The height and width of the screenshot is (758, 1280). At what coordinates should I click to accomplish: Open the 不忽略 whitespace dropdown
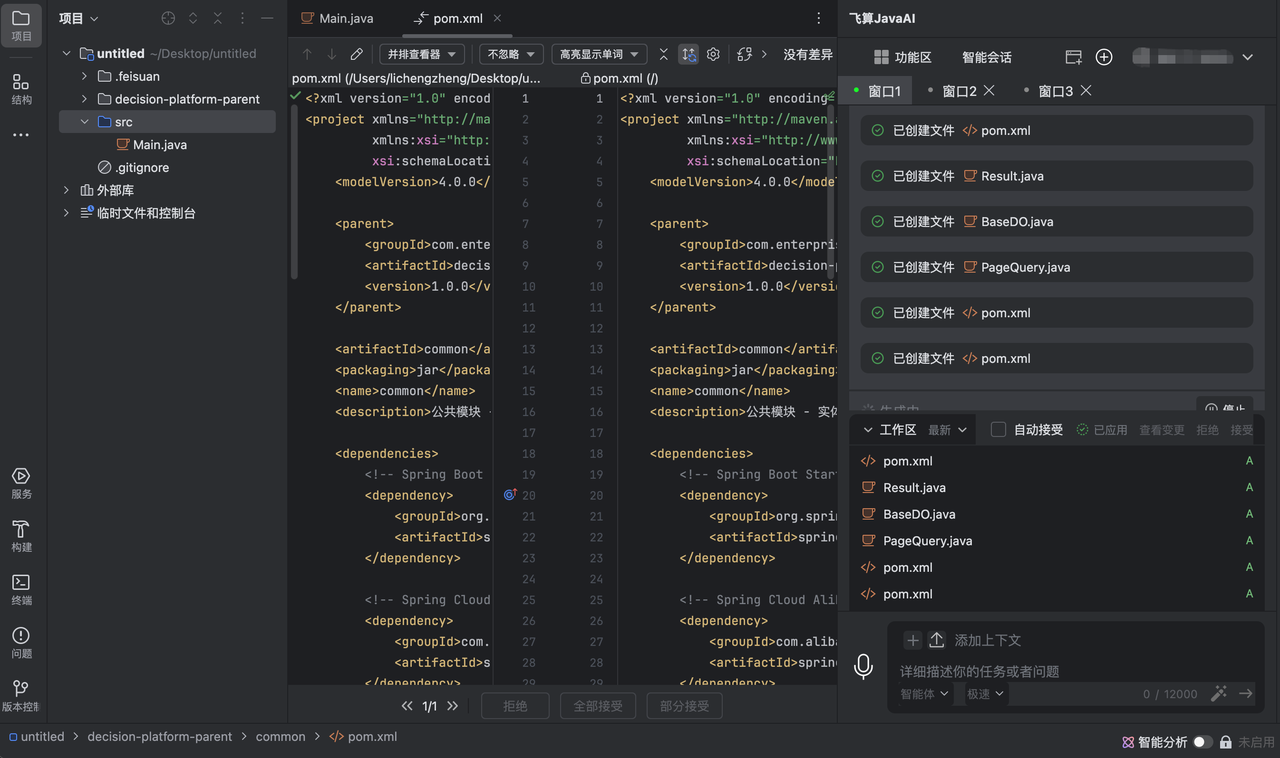click(511, 54)
